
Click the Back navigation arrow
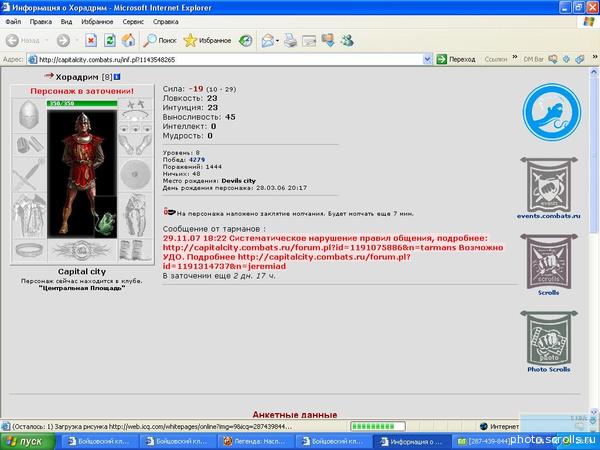point(12,40)
